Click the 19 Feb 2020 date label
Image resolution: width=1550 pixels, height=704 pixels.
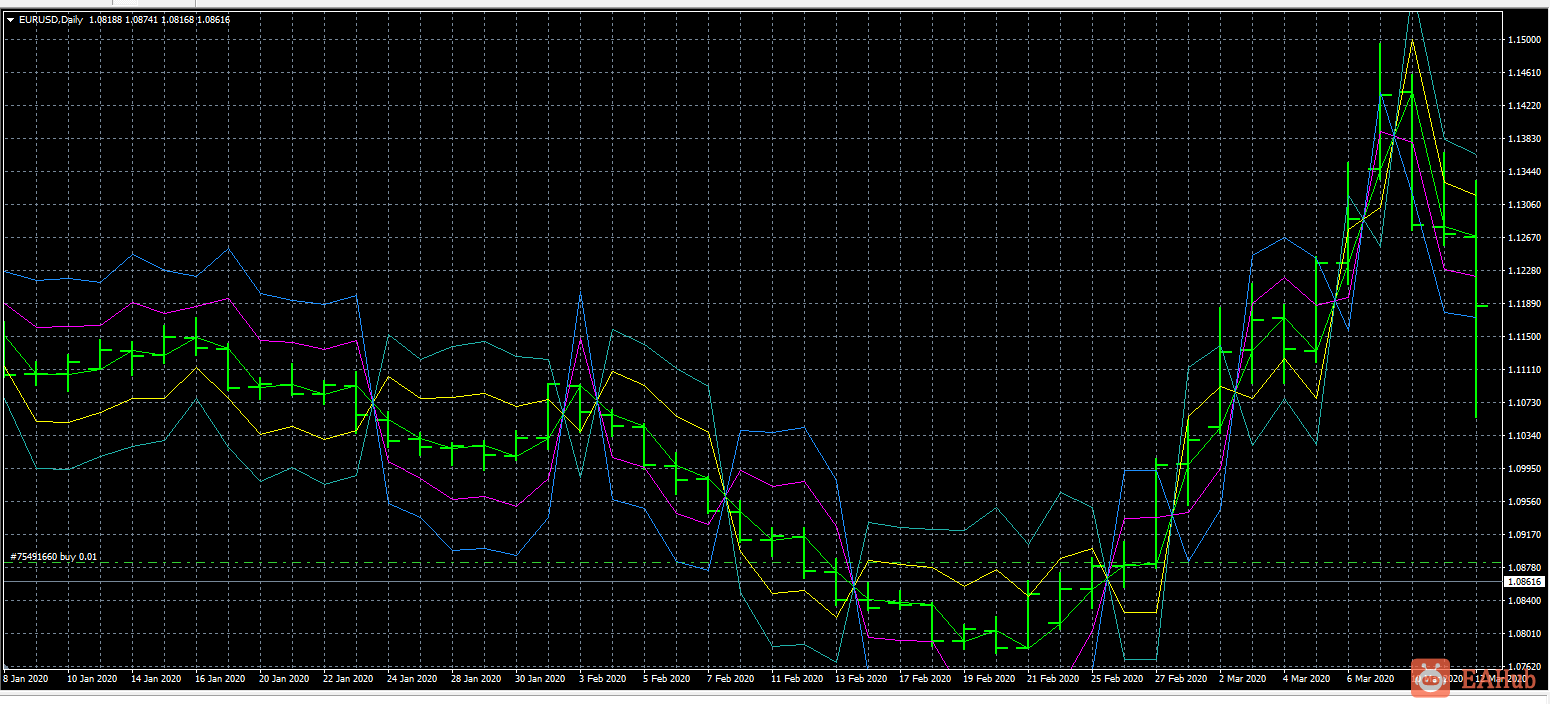point(989,678)
